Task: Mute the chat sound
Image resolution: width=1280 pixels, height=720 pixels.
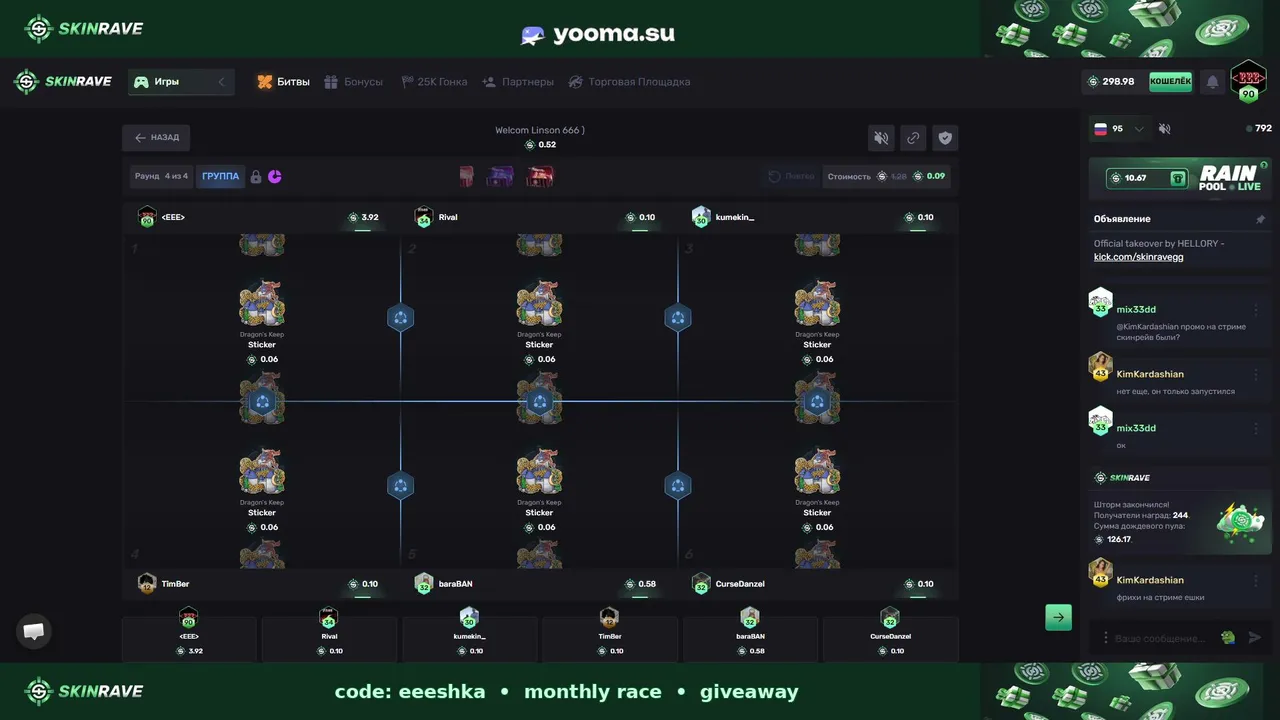Action: (x=1164, y=129)
